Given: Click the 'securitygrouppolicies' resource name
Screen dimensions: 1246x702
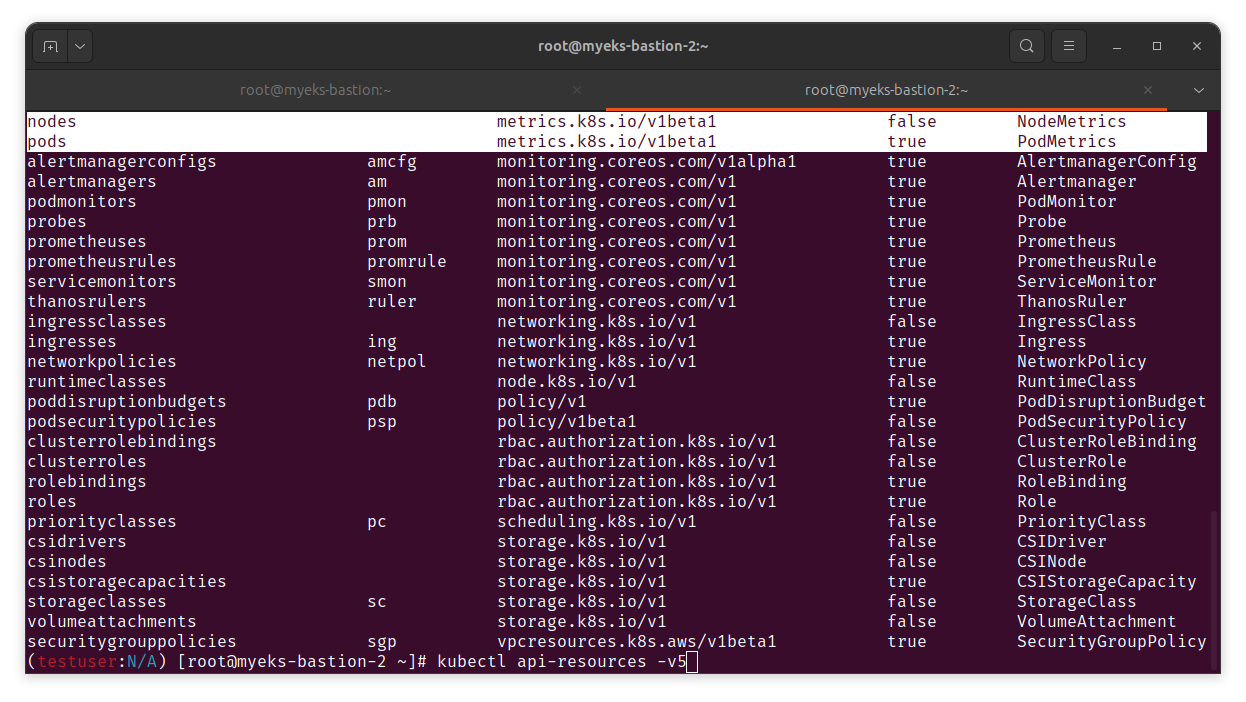Looking at the screenshot, I should [x=132, y=641].
